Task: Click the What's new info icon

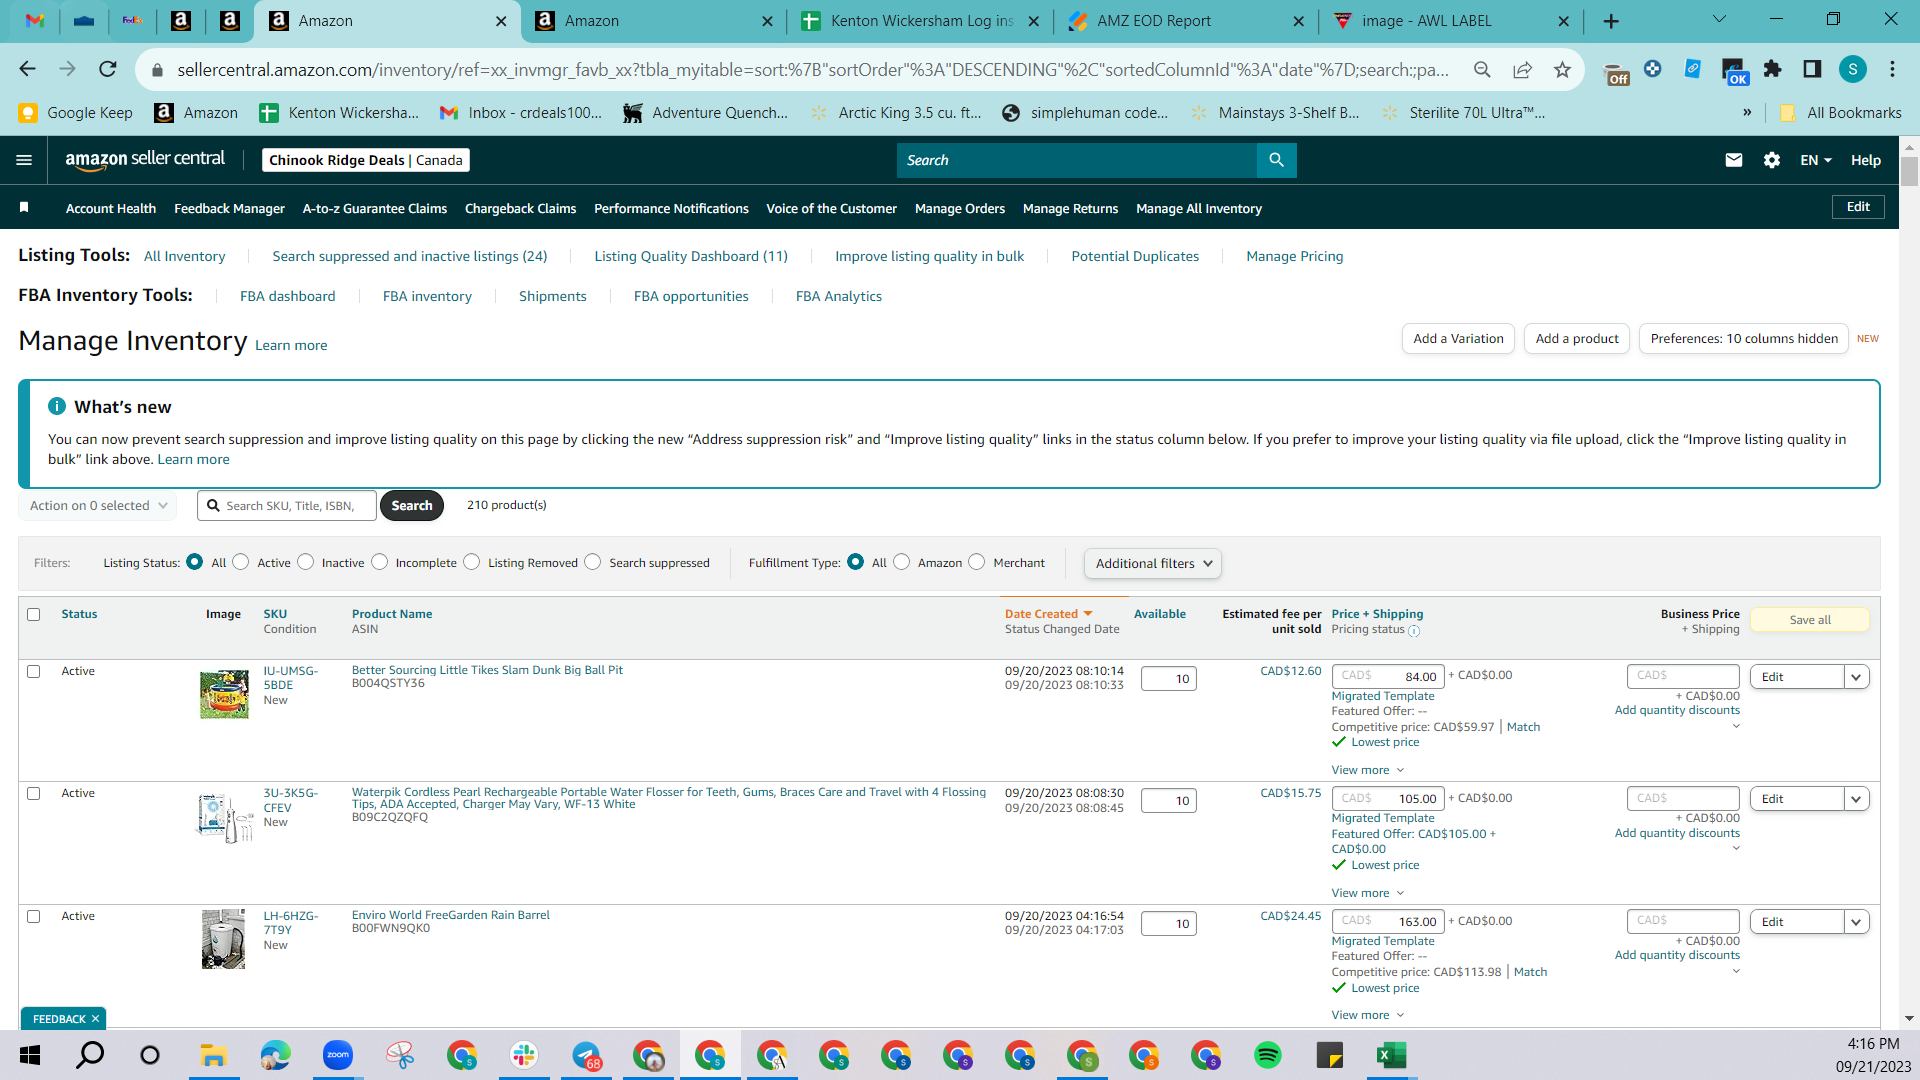Action: click(x=57, y=406)
